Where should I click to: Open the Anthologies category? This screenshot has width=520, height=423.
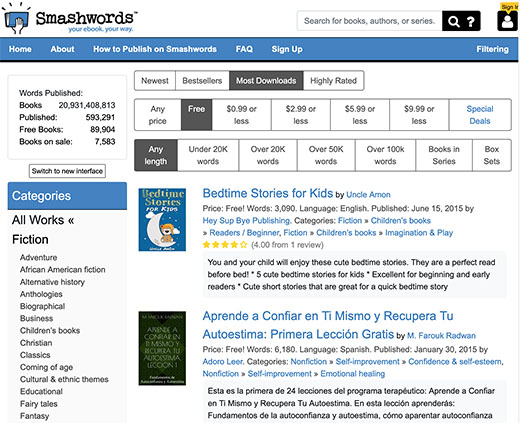(x=41, y=294)
